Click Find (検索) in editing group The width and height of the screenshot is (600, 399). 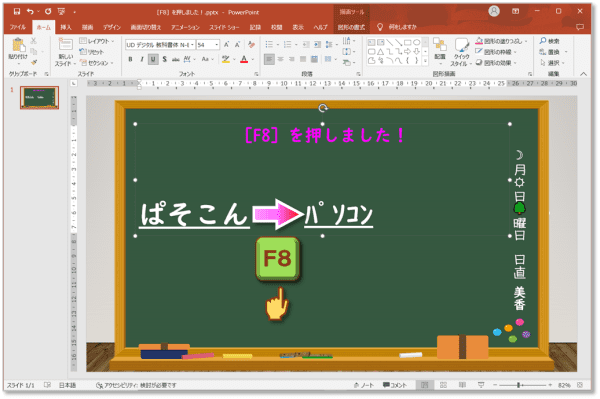549,41
